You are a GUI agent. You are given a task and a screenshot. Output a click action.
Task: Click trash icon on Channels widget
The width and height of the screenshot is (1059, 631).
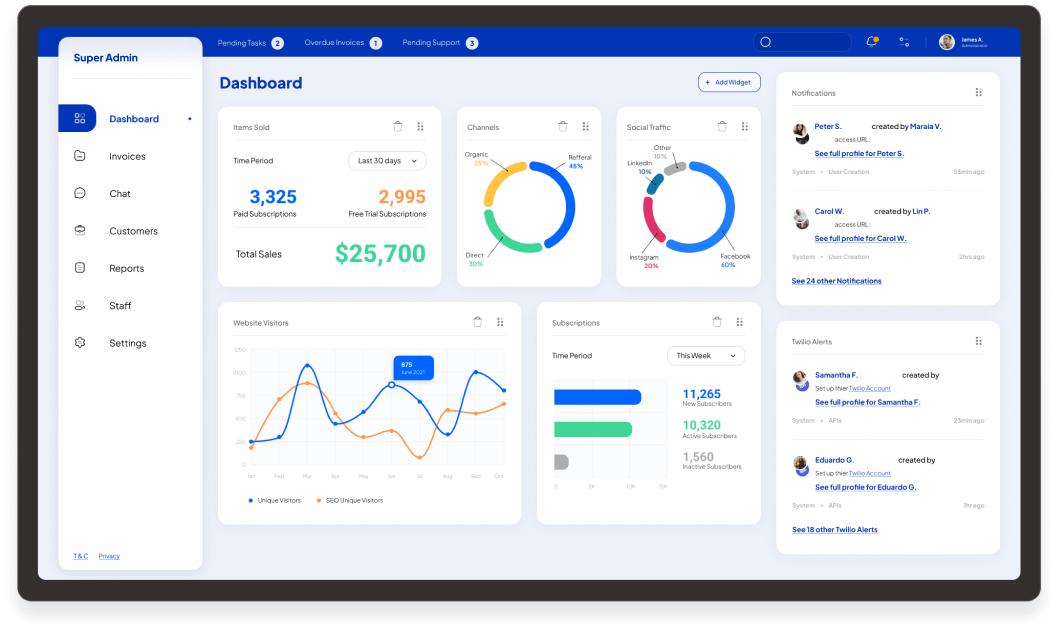(x=563, y=127)
